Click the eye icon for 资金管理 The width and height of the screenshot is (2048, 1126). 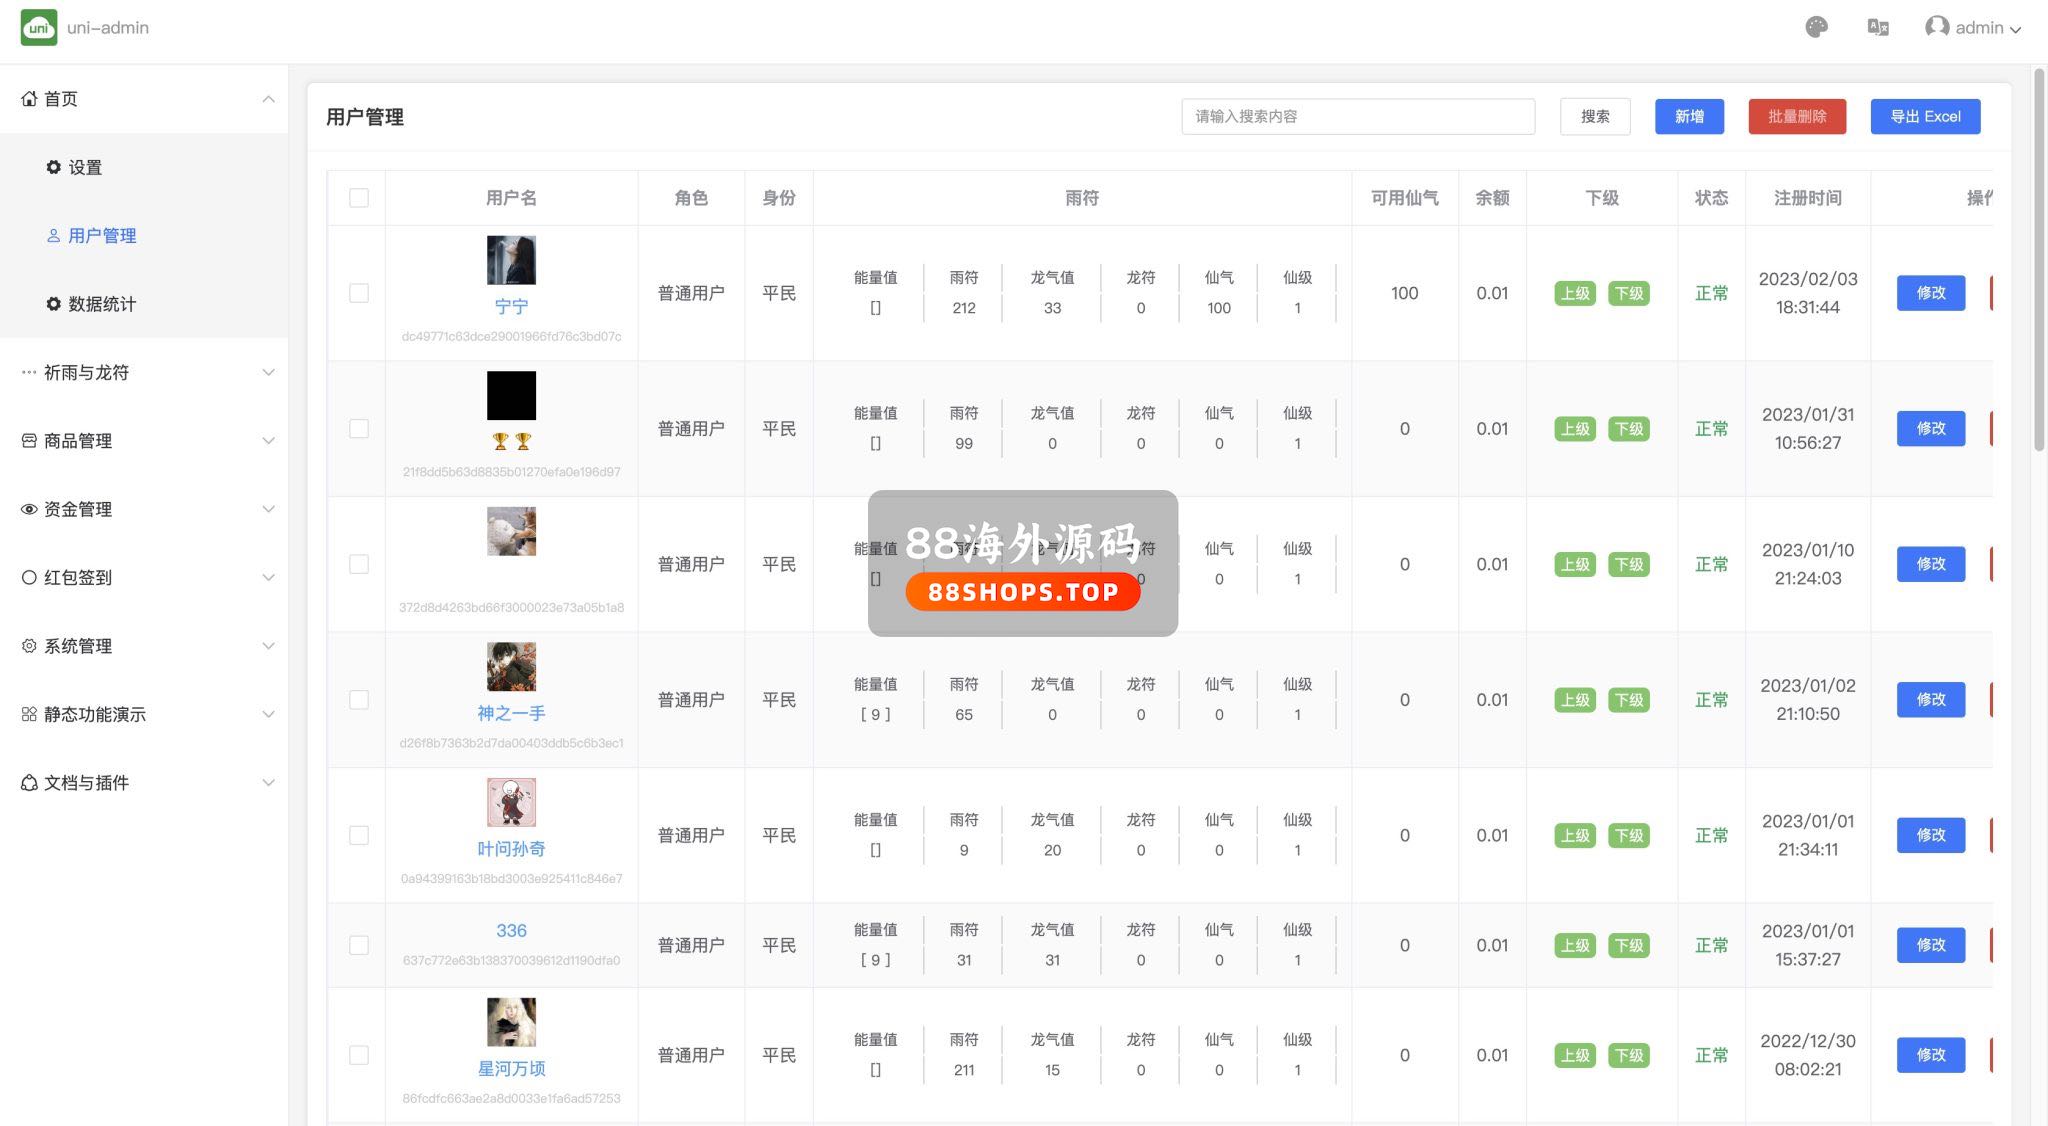point(29,509)
